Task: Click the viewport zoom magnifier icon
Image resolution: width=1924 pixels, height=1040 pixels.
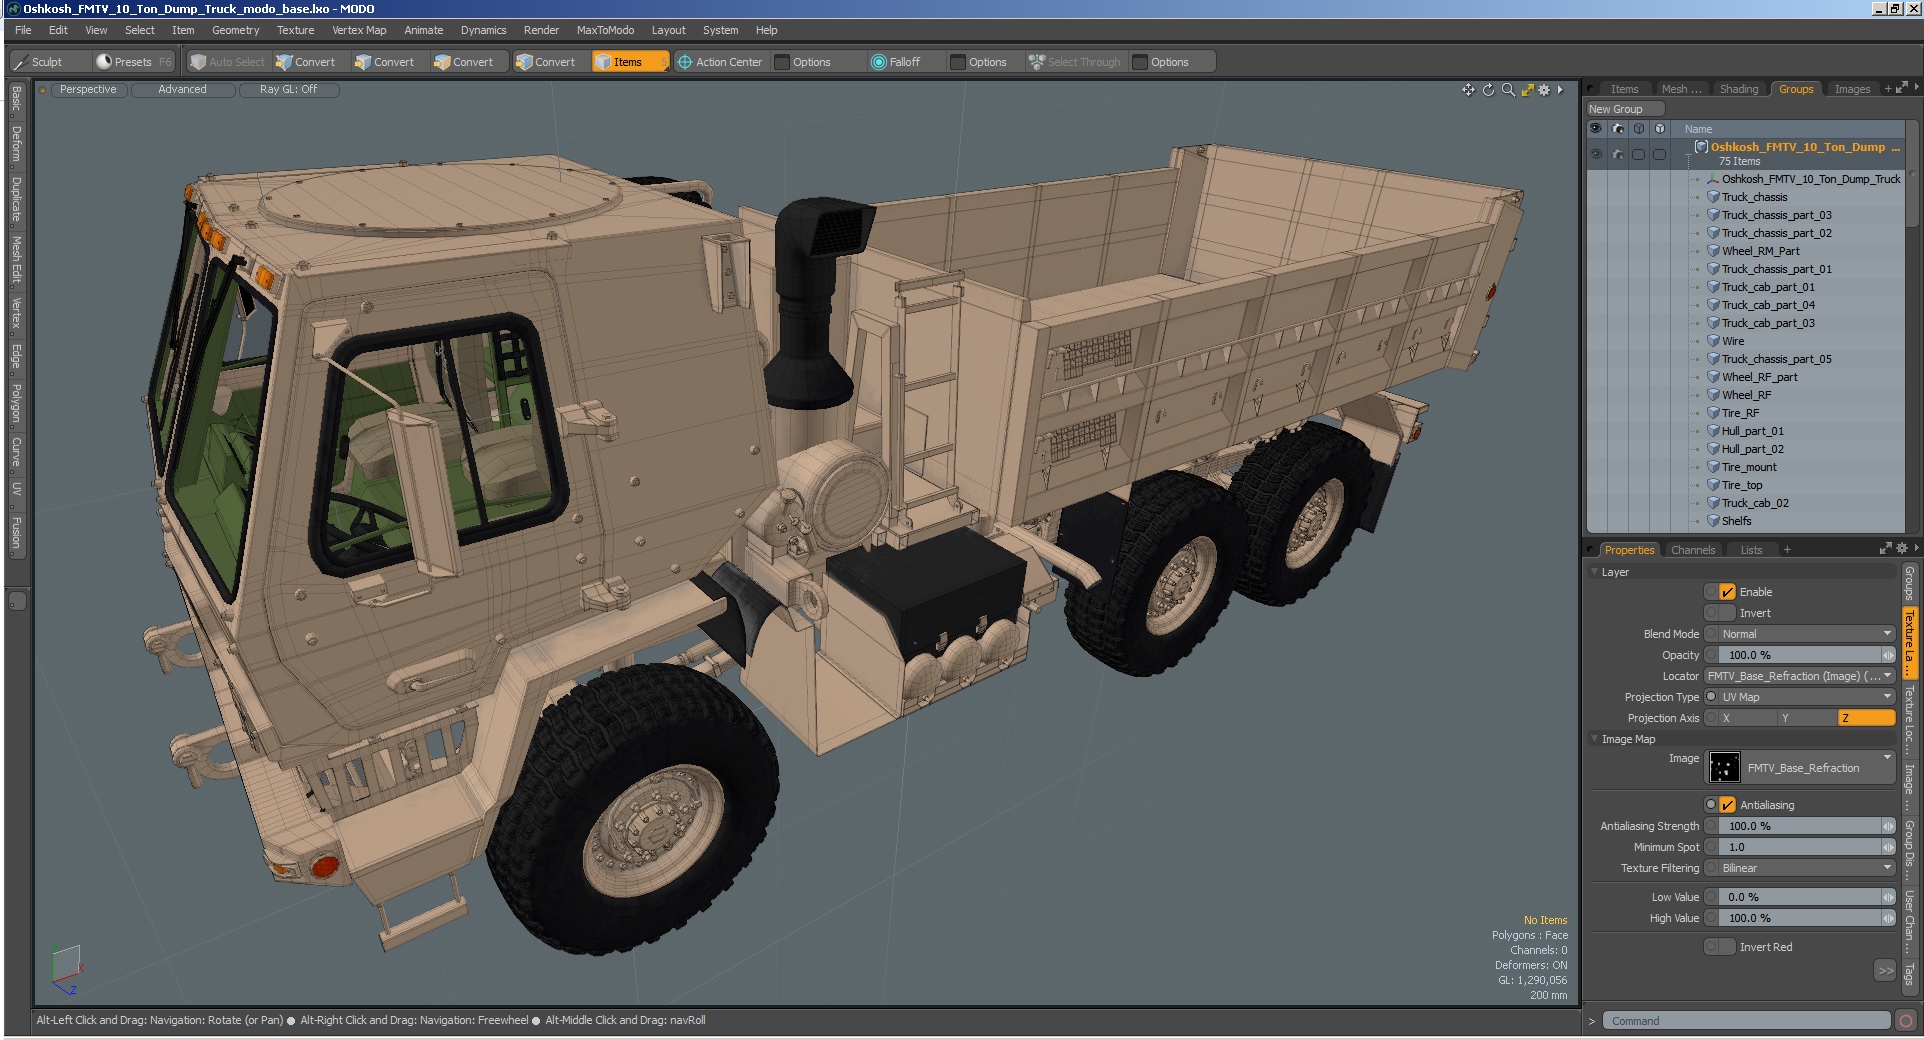Action: pyautogui.click(x=1508, y=90)
